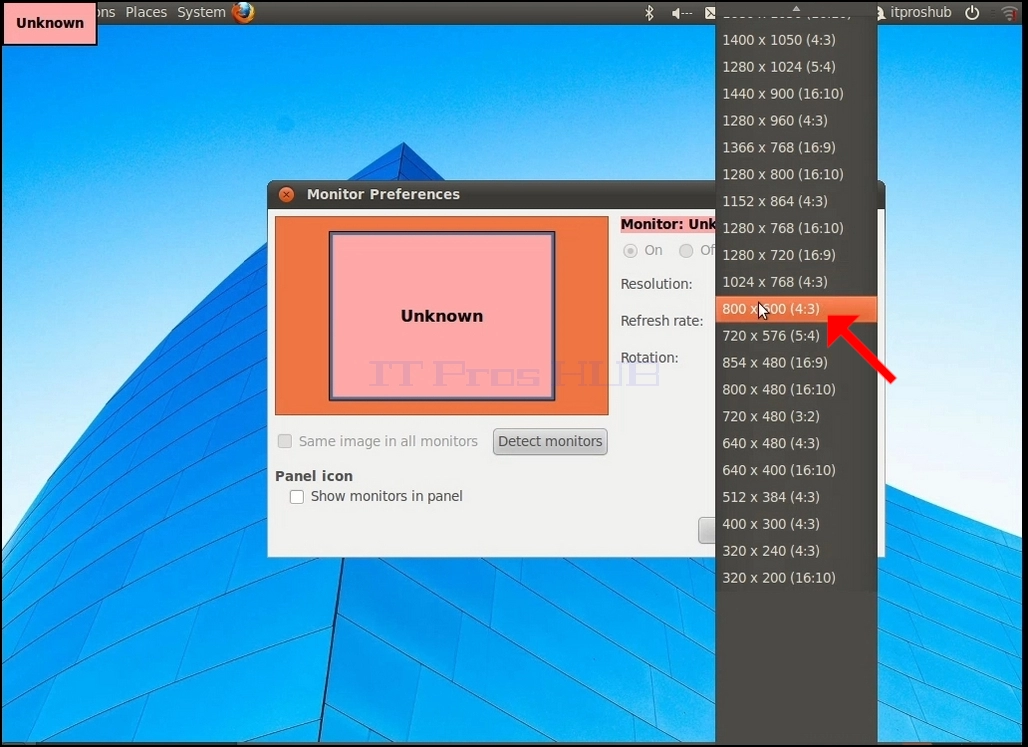
Task: Select 320 x 240 (4:3) option
Action: 796,551
